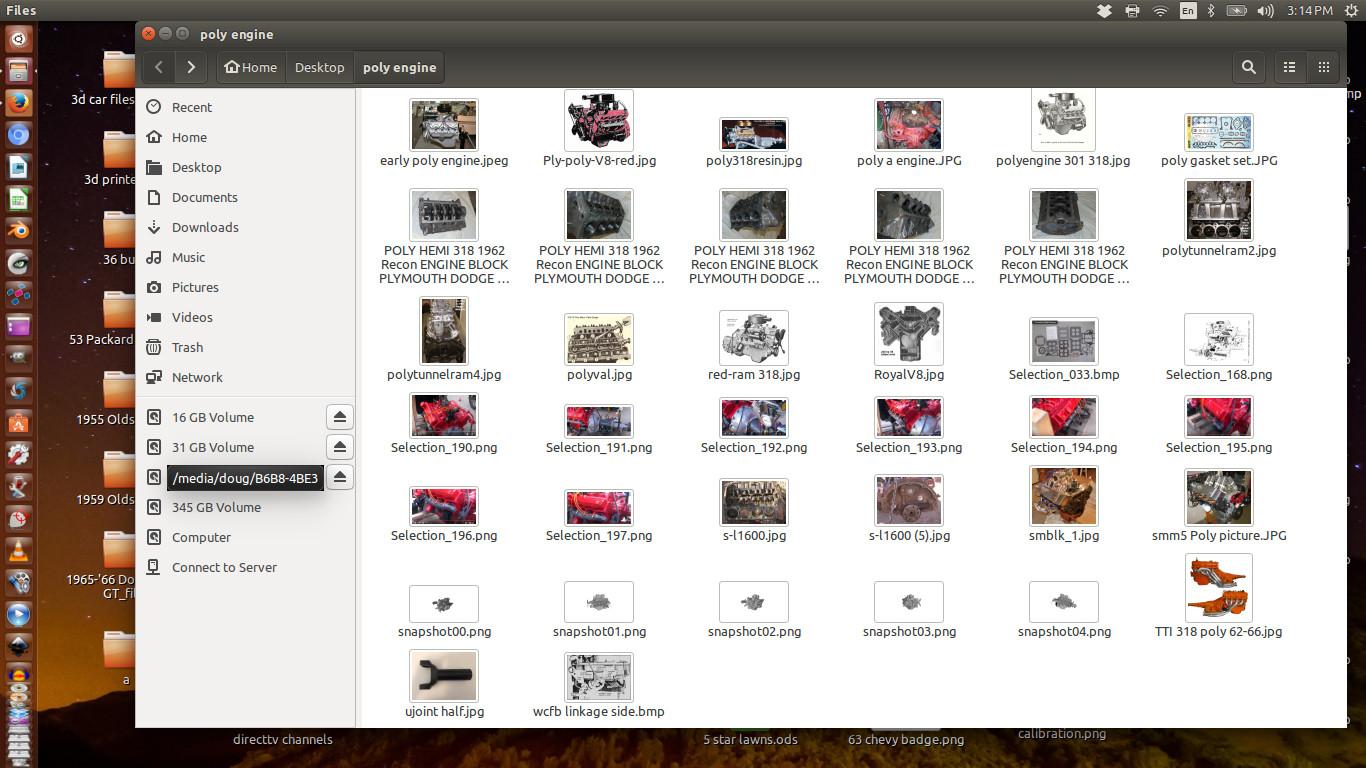Open the volume sound indicator
Viewport: 1366px width, 768px height.
1265,11
